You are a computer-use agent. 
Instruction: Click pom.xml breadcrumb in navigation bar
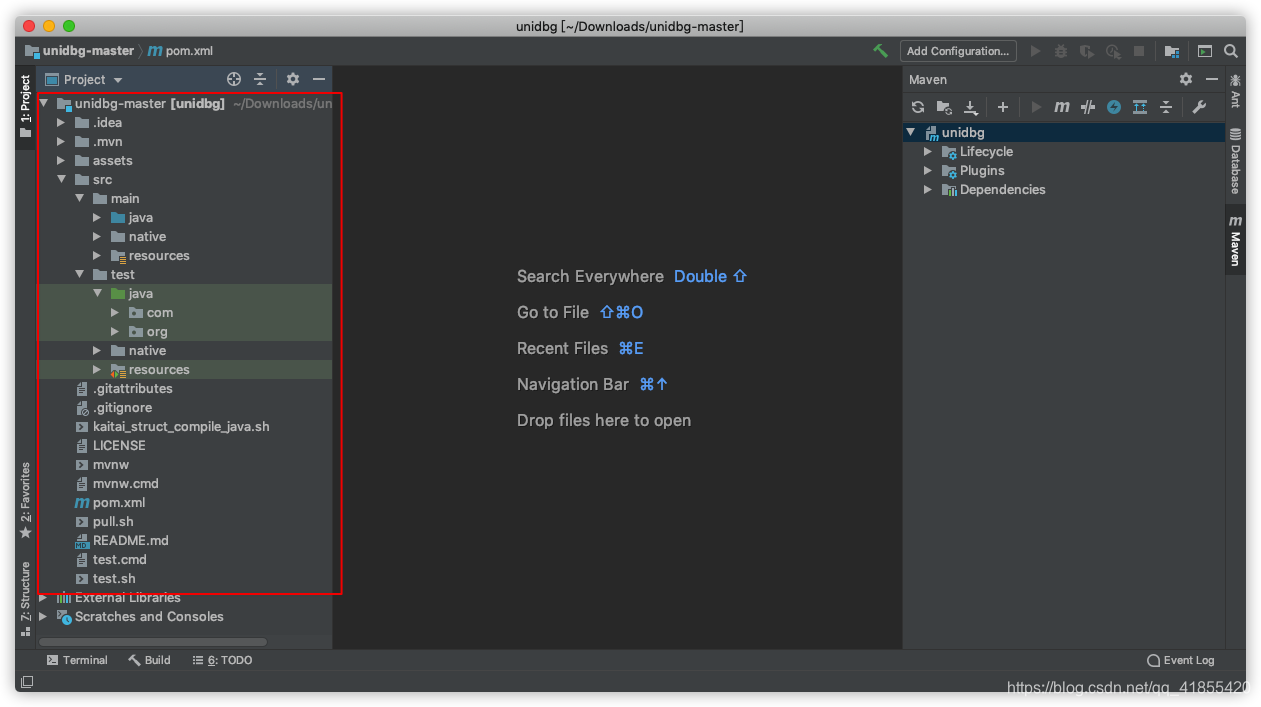tap(182, 51)
